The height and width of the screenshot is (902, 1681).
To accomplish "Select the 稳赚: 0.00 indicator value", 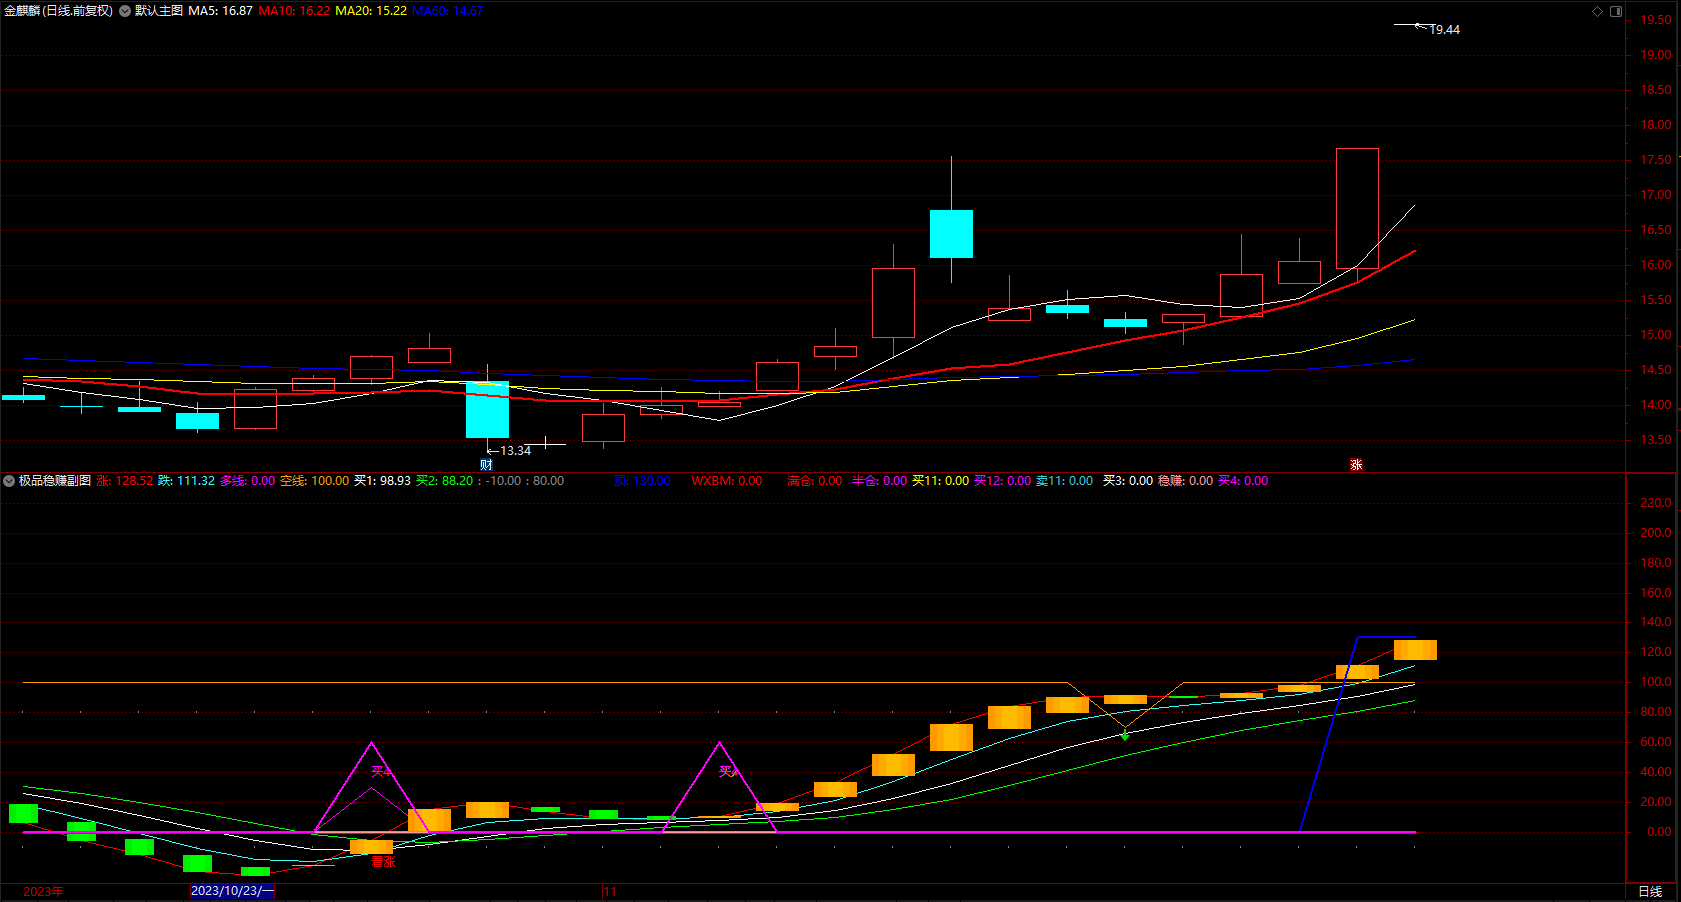I will click(x=1185, y=481).
